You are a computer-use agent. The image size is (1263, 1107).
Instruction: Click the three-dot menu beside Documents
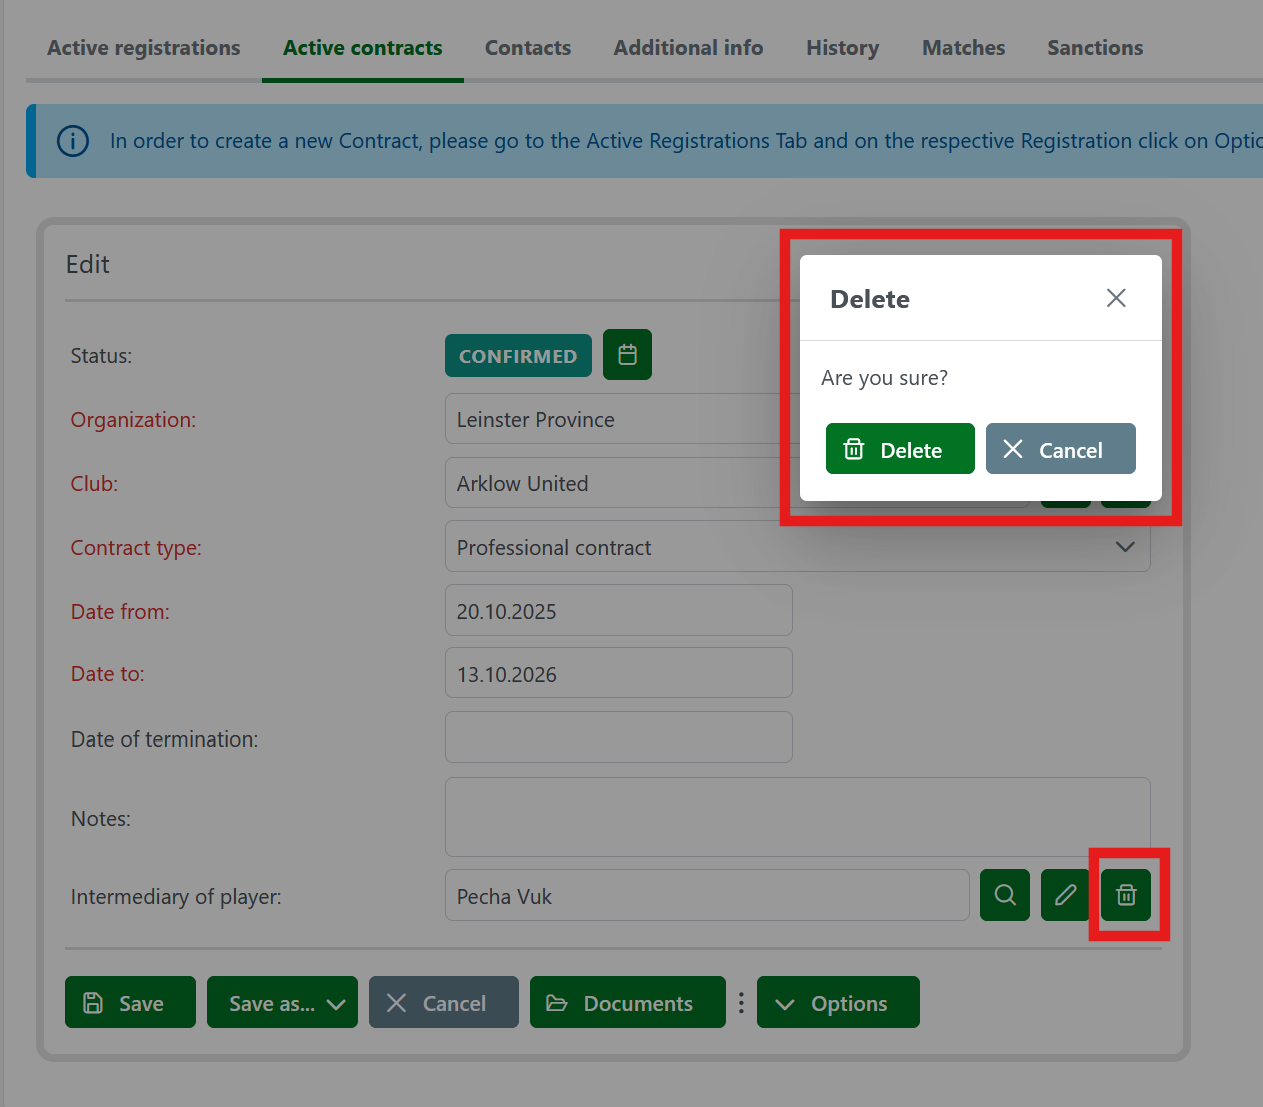pos(741,1003)
